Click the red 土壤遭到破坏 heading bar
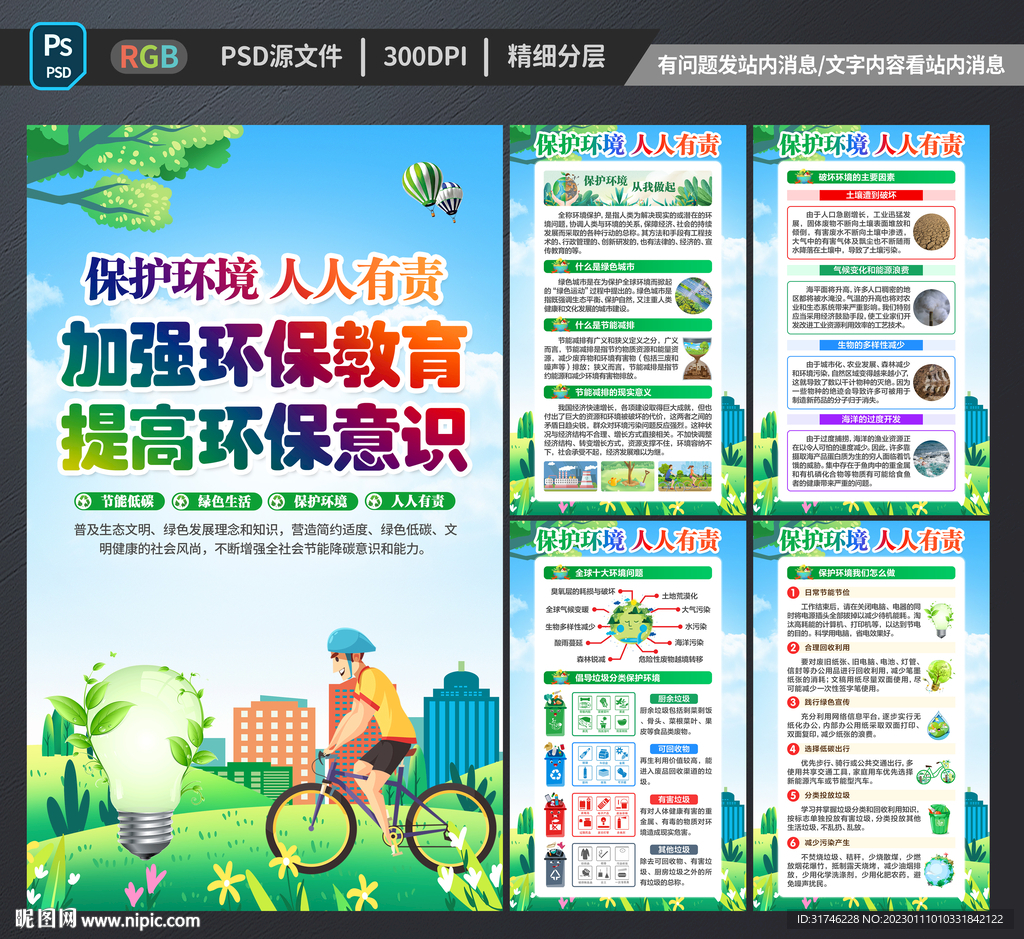 tap(871, 195)
